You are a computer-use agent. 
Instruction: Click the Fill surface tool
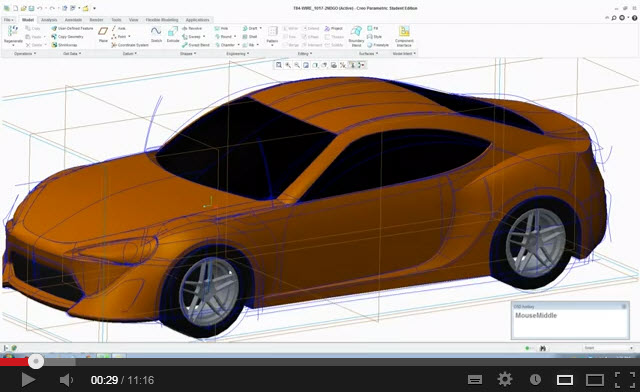[x=373, y=29]
